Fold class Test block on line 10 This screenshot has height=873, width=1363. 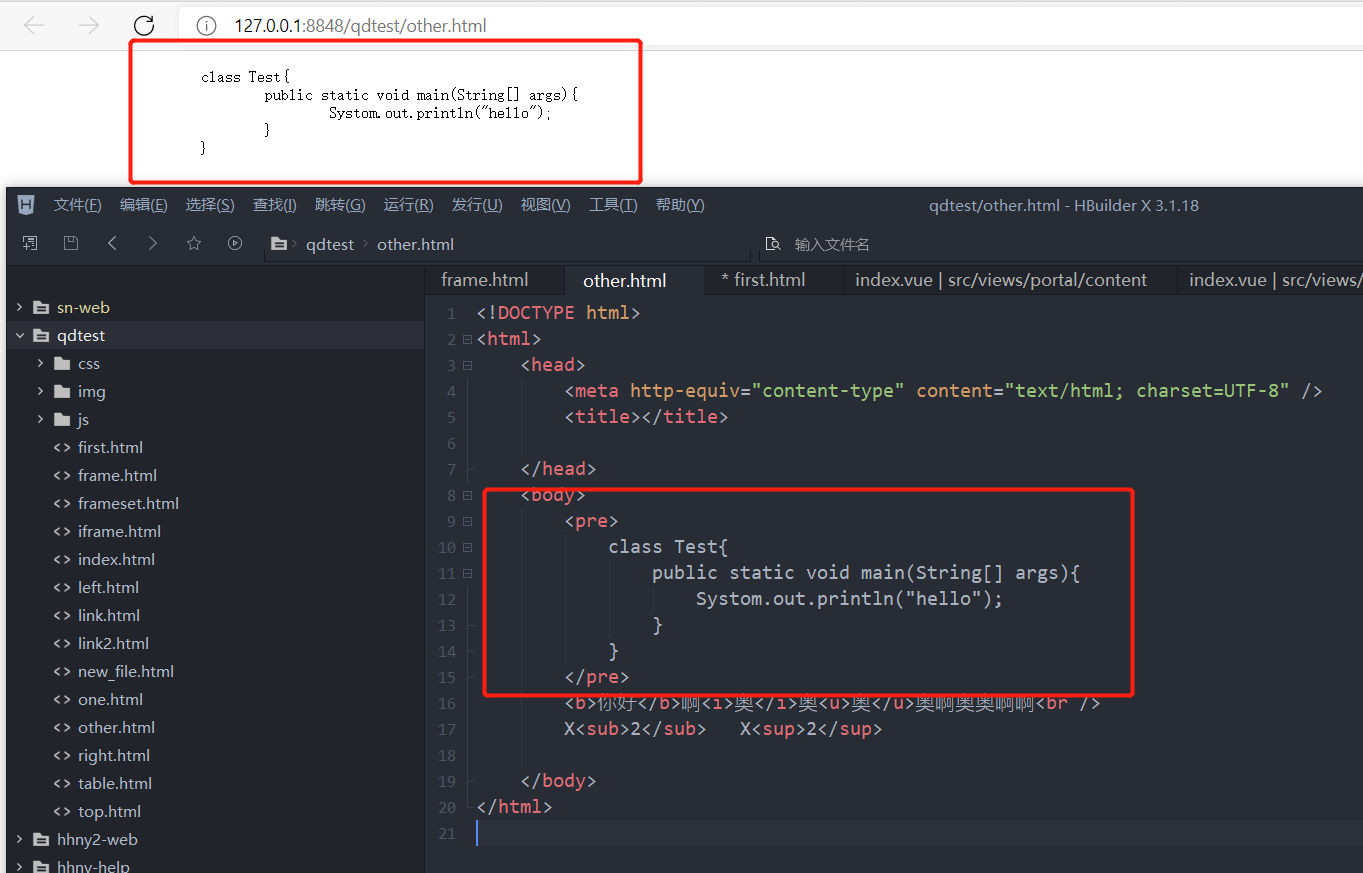point(467,547)
